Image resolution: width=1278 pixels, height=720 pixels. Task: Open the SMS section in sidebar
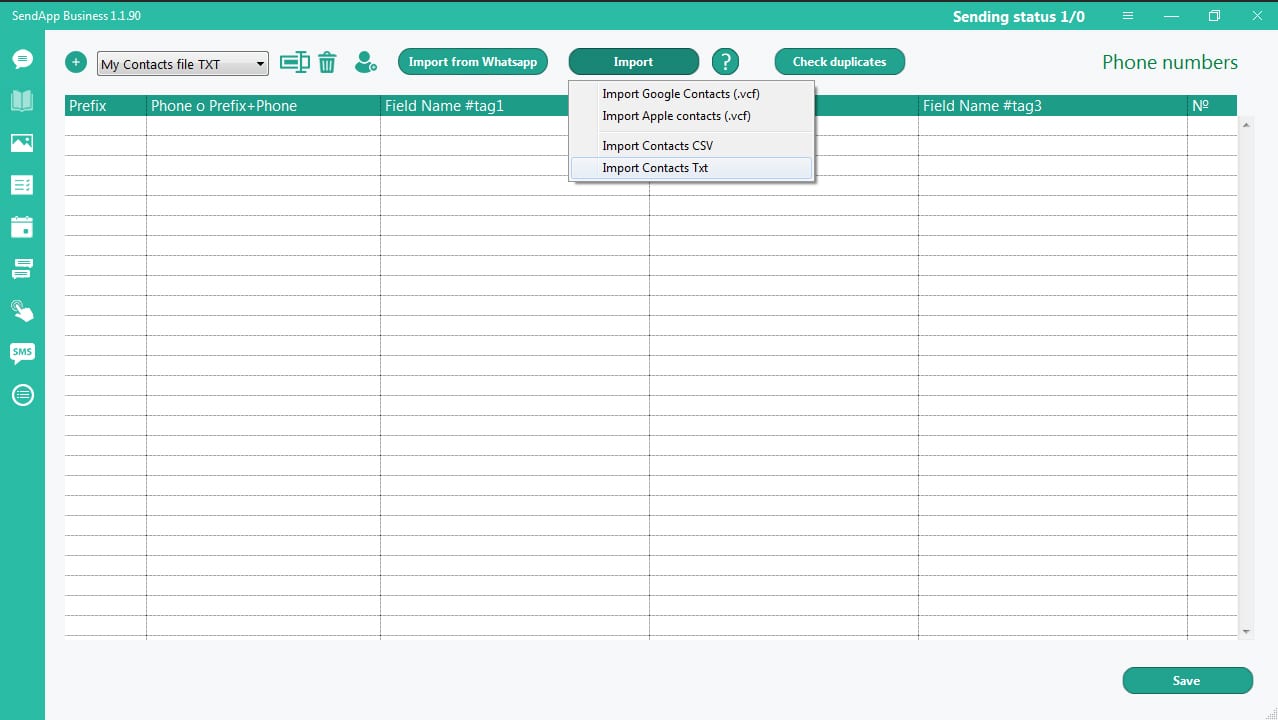pyautogui.click(x=22, y=352)
